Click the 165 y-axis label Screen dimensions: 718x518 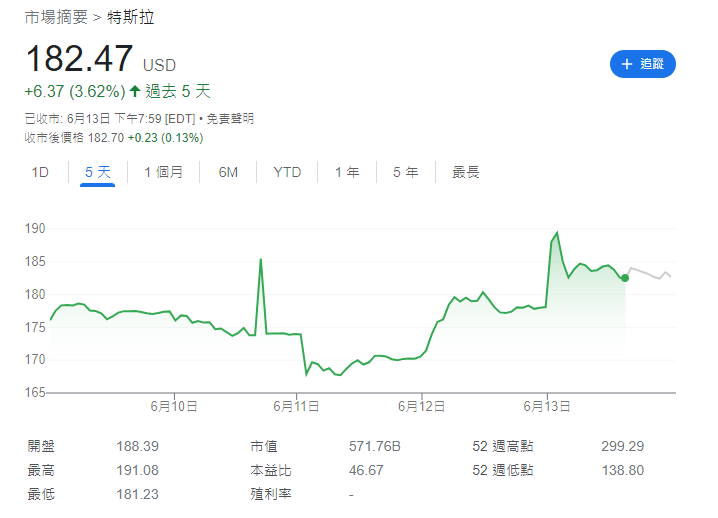[35, 393]
